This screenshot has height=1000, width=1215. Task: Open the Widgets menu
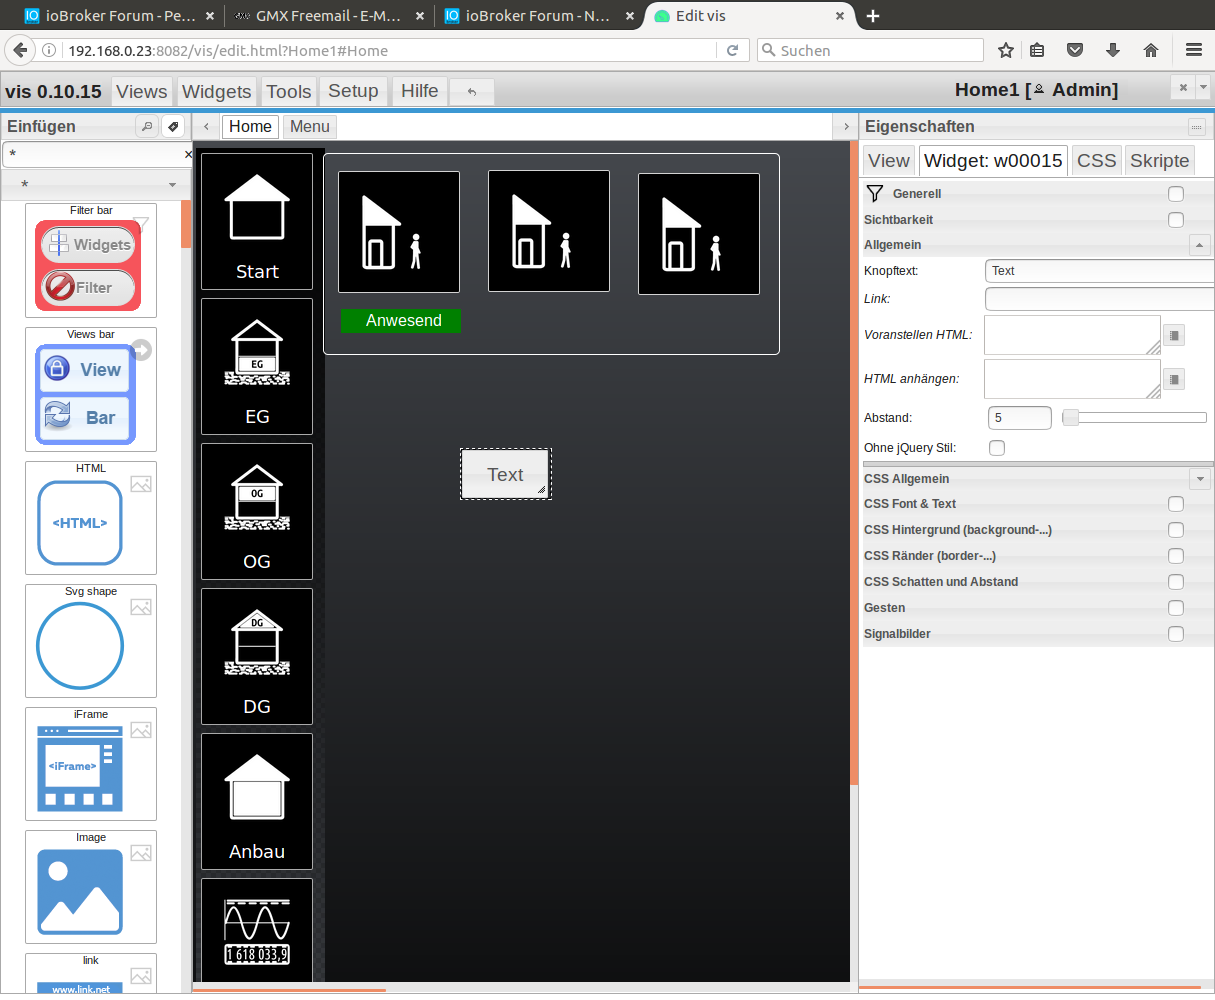pyautogui.click(x=216, y=92)
